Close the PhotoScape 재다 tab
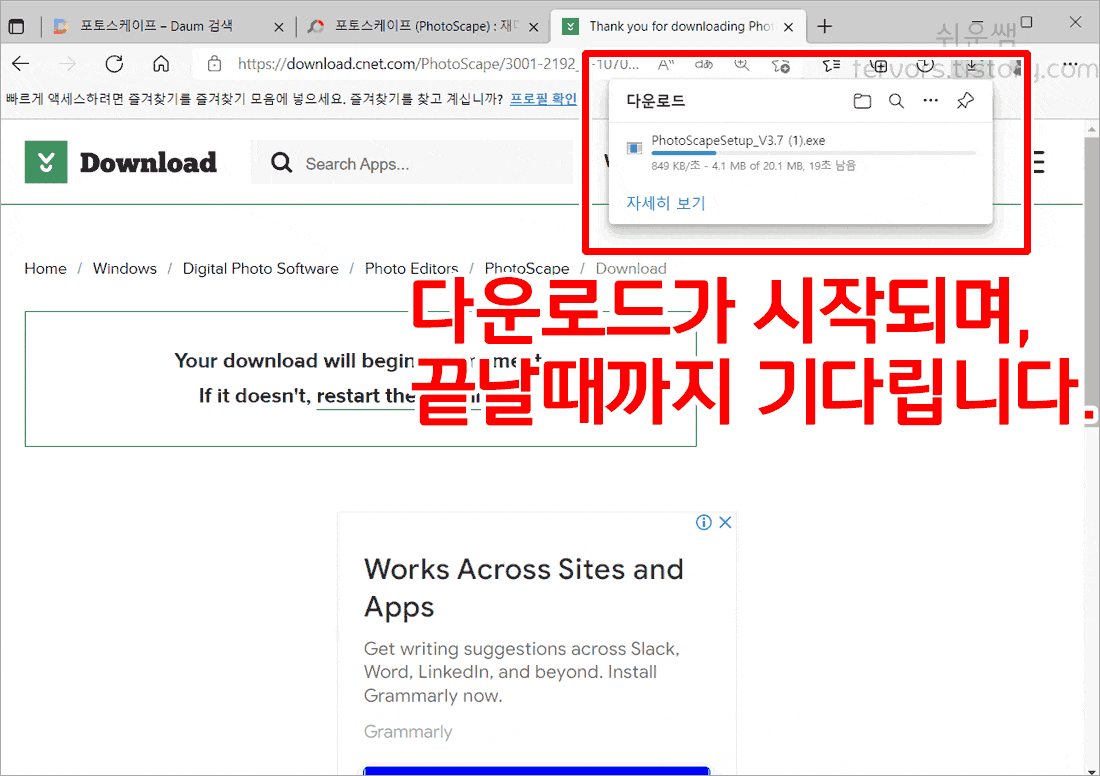 pyautogui.click(x=534, y=27)
